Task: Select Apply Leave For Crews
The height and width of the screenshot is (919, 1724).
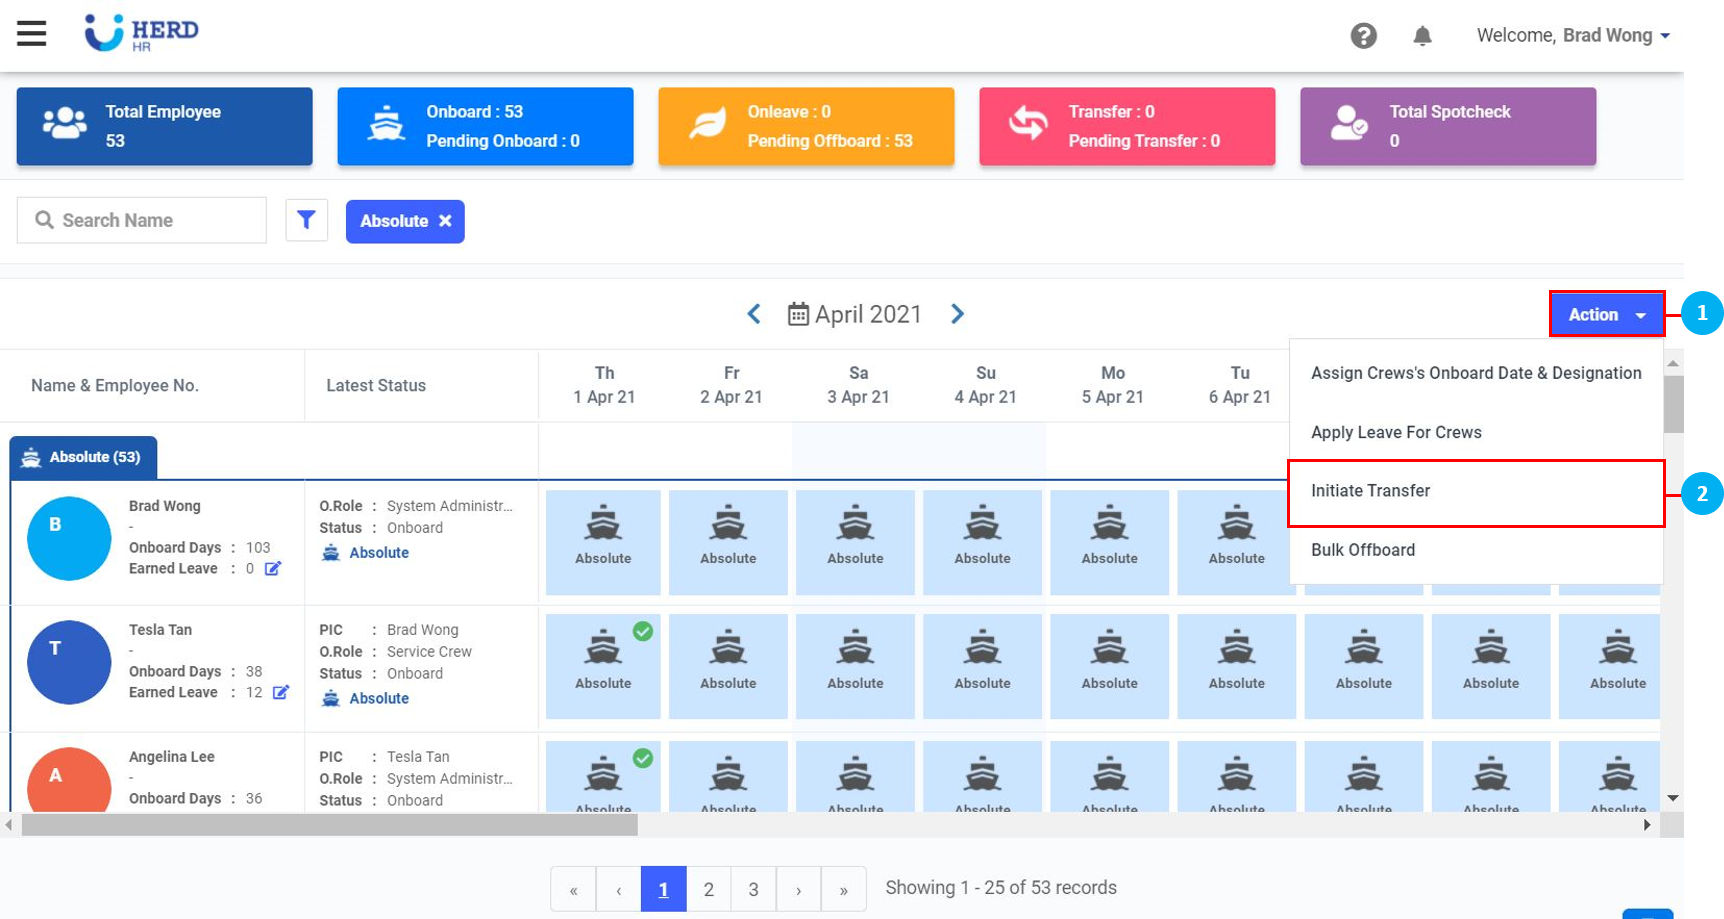Action: tap(1396, 432)
